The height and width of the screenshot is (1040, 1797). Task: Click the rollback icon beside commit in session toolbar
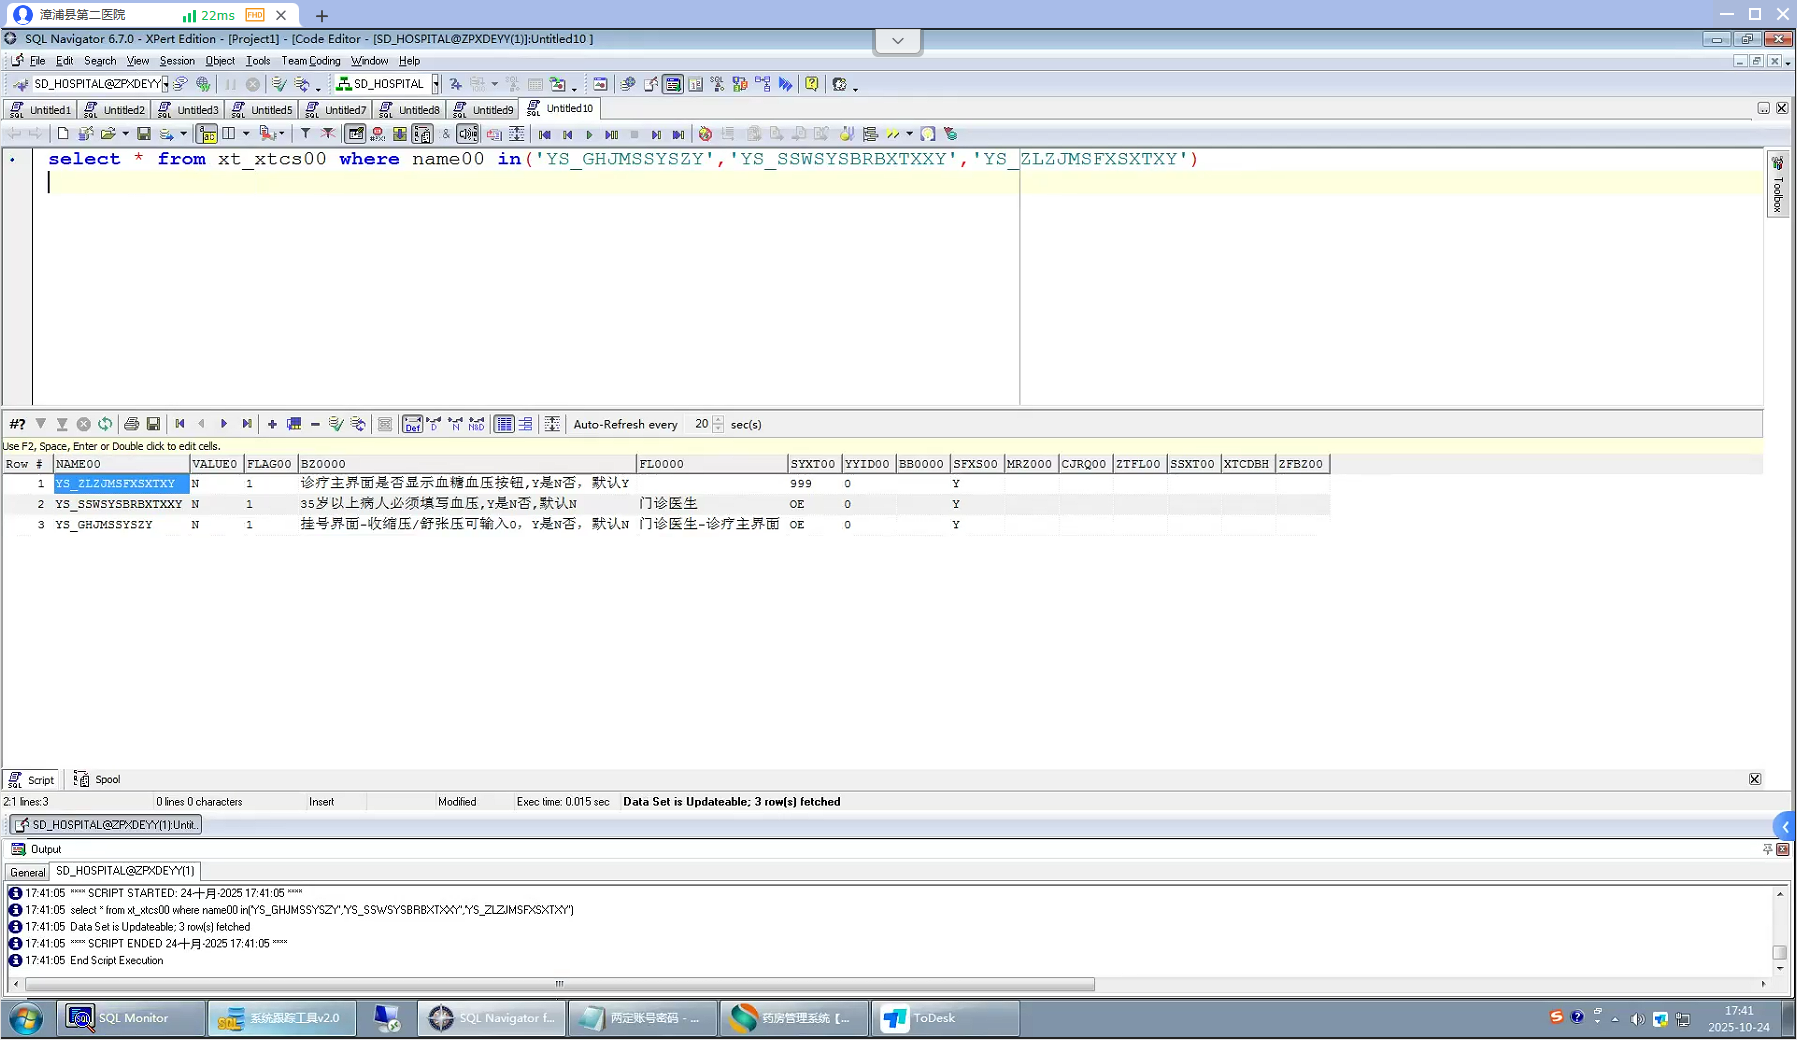point(301,84)
